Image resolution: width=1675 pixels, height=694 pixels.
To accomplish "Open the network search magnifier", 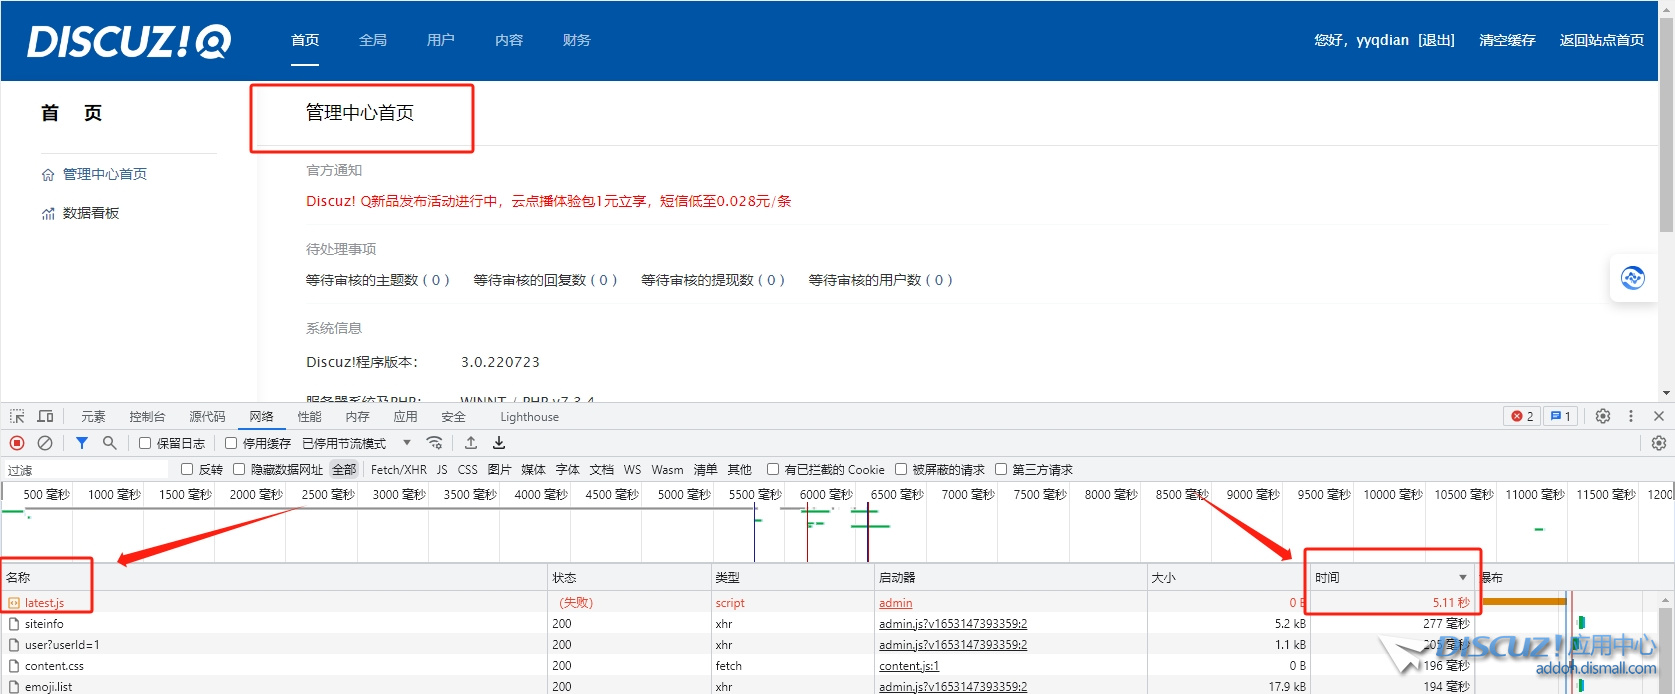I will (110, 443).
